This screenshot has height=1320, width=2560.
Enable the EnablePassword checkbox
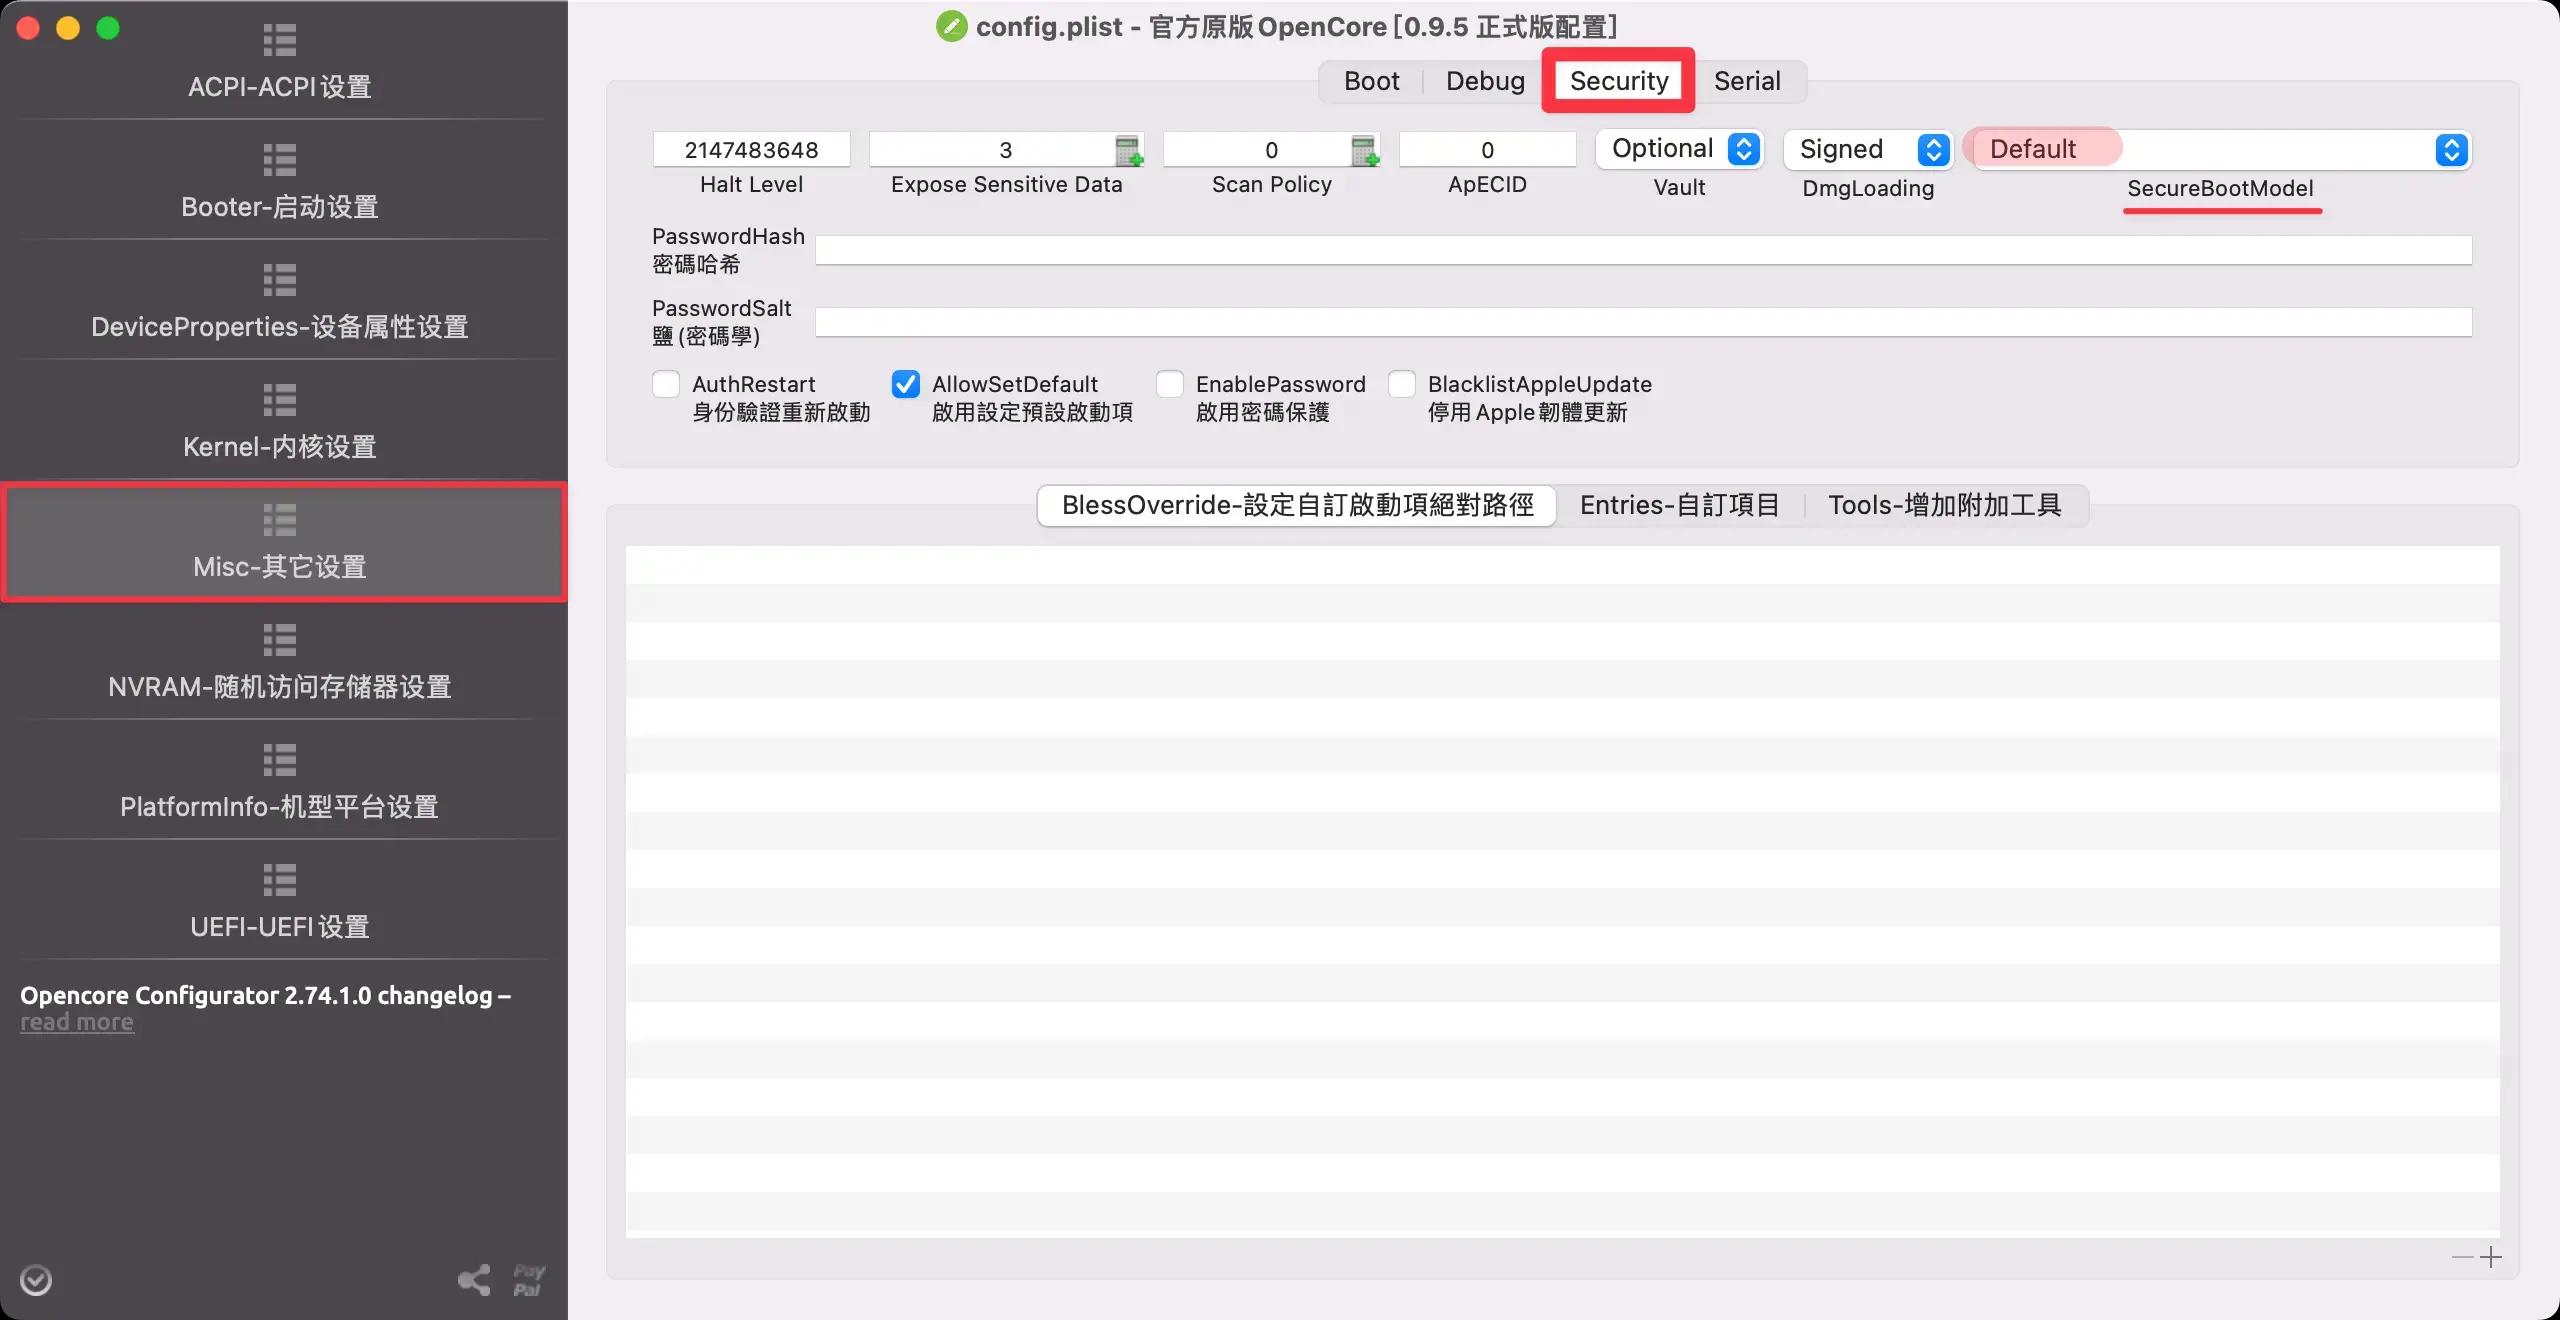click(1170, 384)
